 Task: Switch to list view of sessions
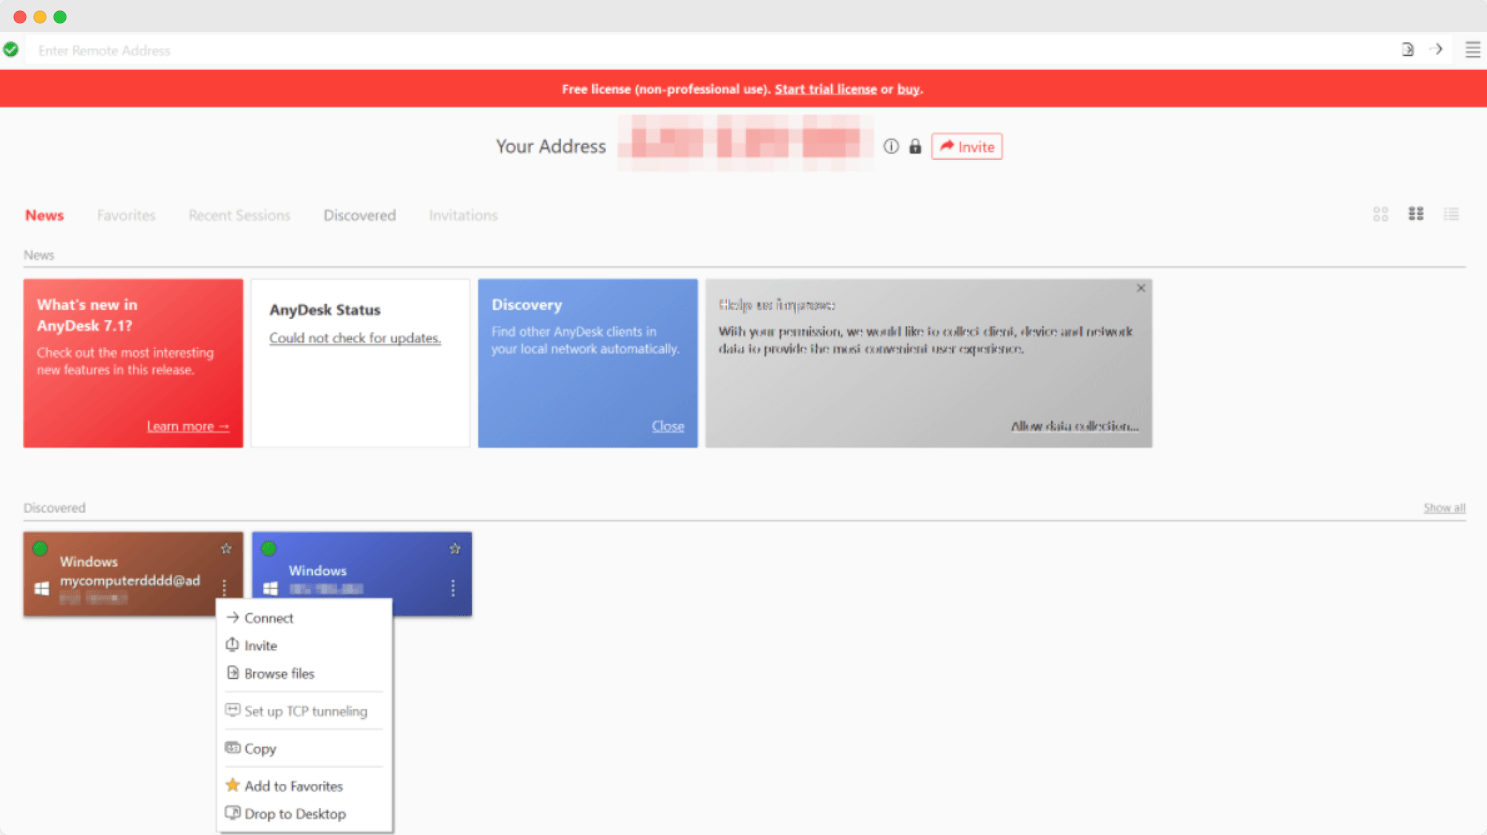[x=1451, y=213]
